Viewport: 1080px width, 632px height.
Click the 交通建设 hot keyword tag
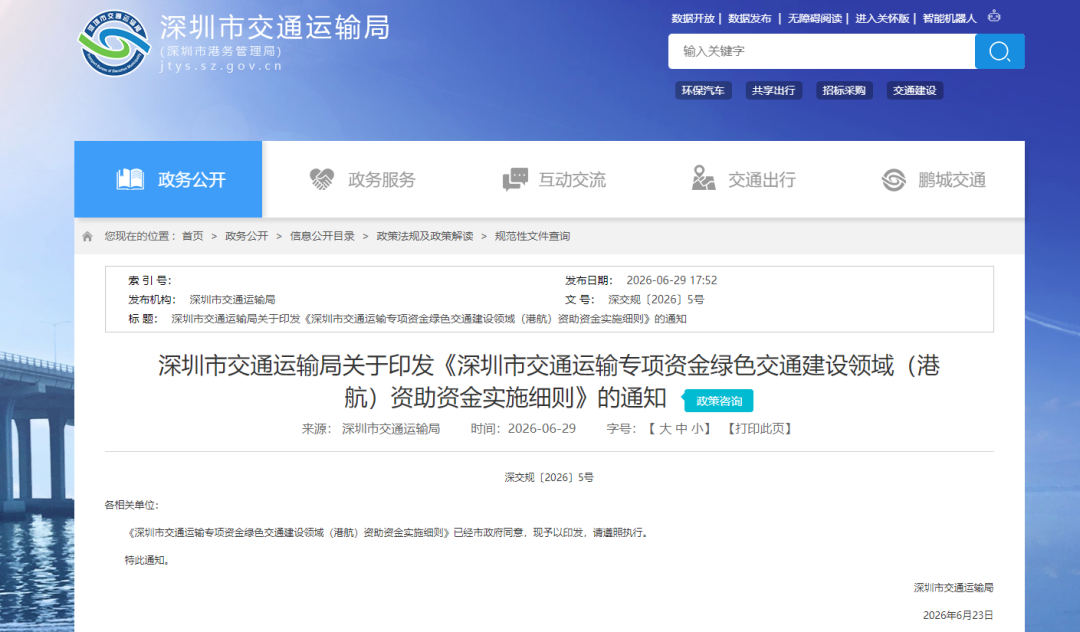point(915,90)
